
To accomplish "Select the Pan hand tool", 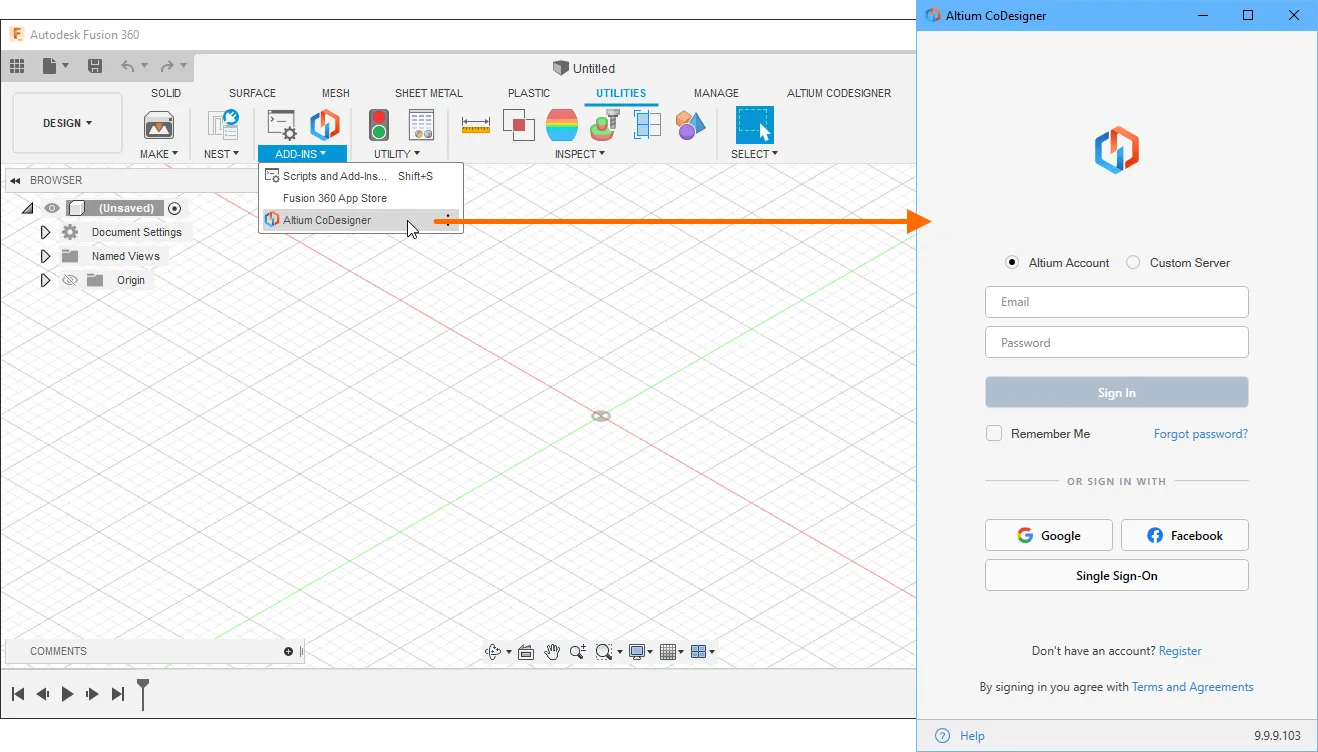I will click(x=552, y=652).
